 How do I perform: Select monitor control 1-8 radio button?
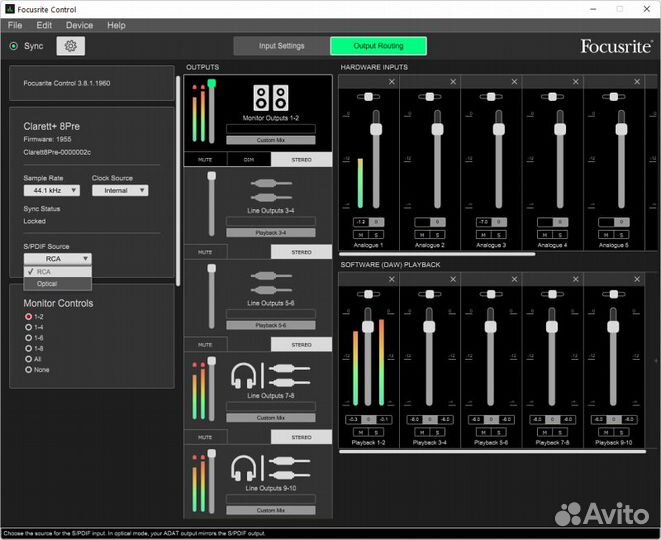tap(29, 348)
